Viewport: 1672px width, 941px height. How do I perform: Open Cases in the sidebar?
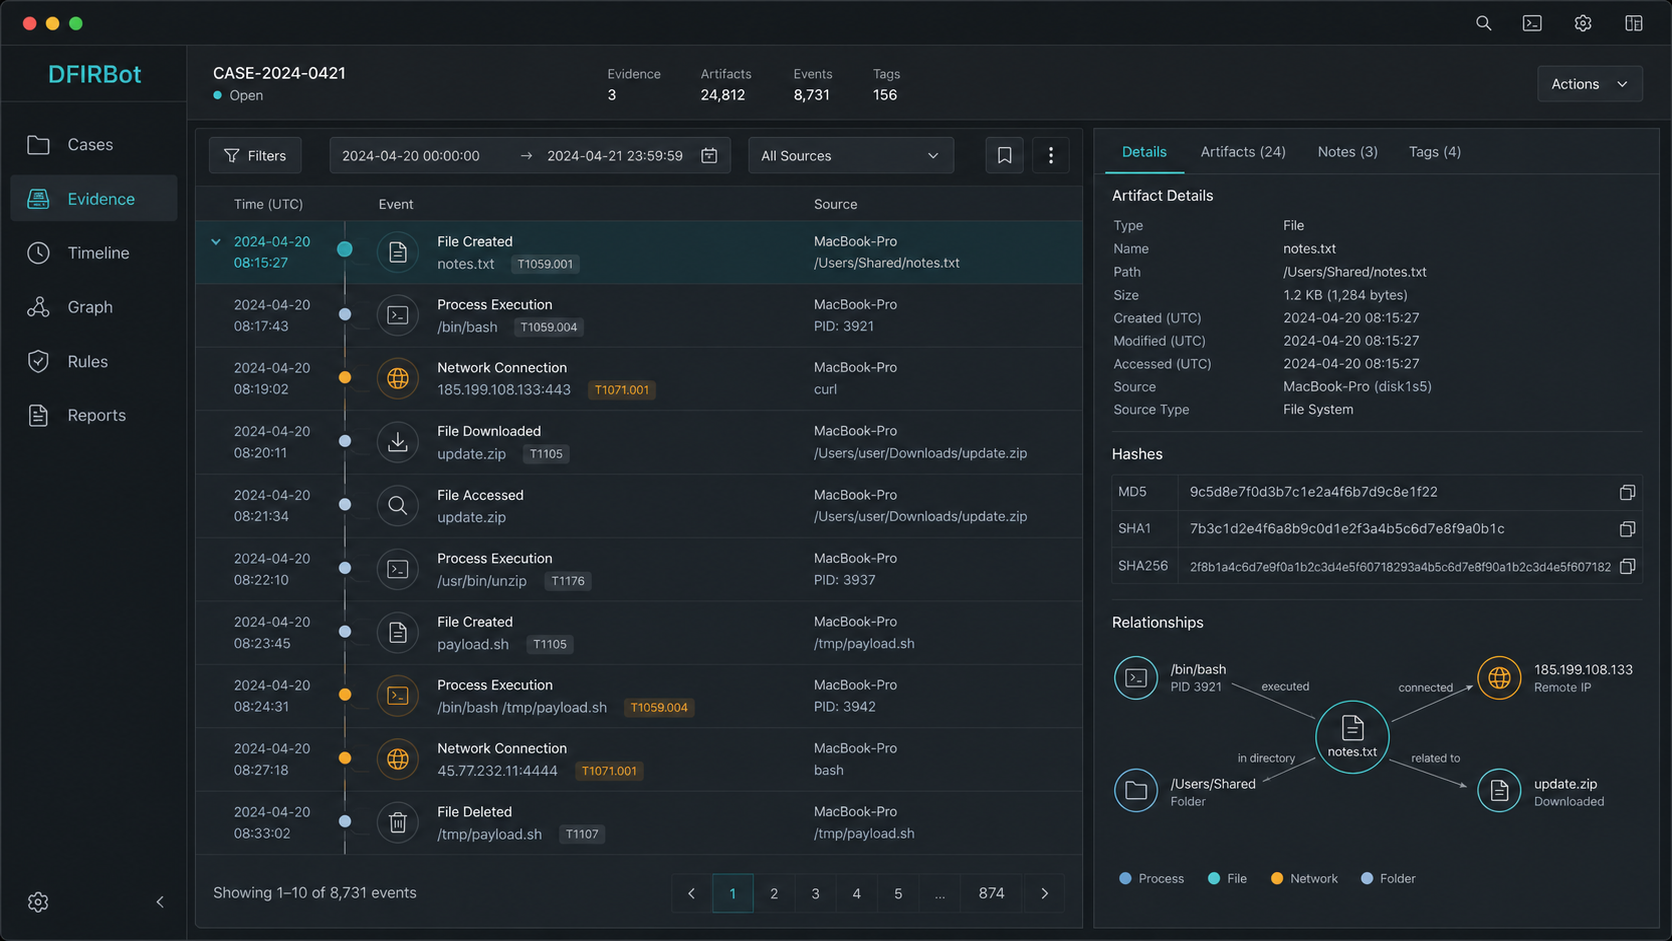pos(94,145)
